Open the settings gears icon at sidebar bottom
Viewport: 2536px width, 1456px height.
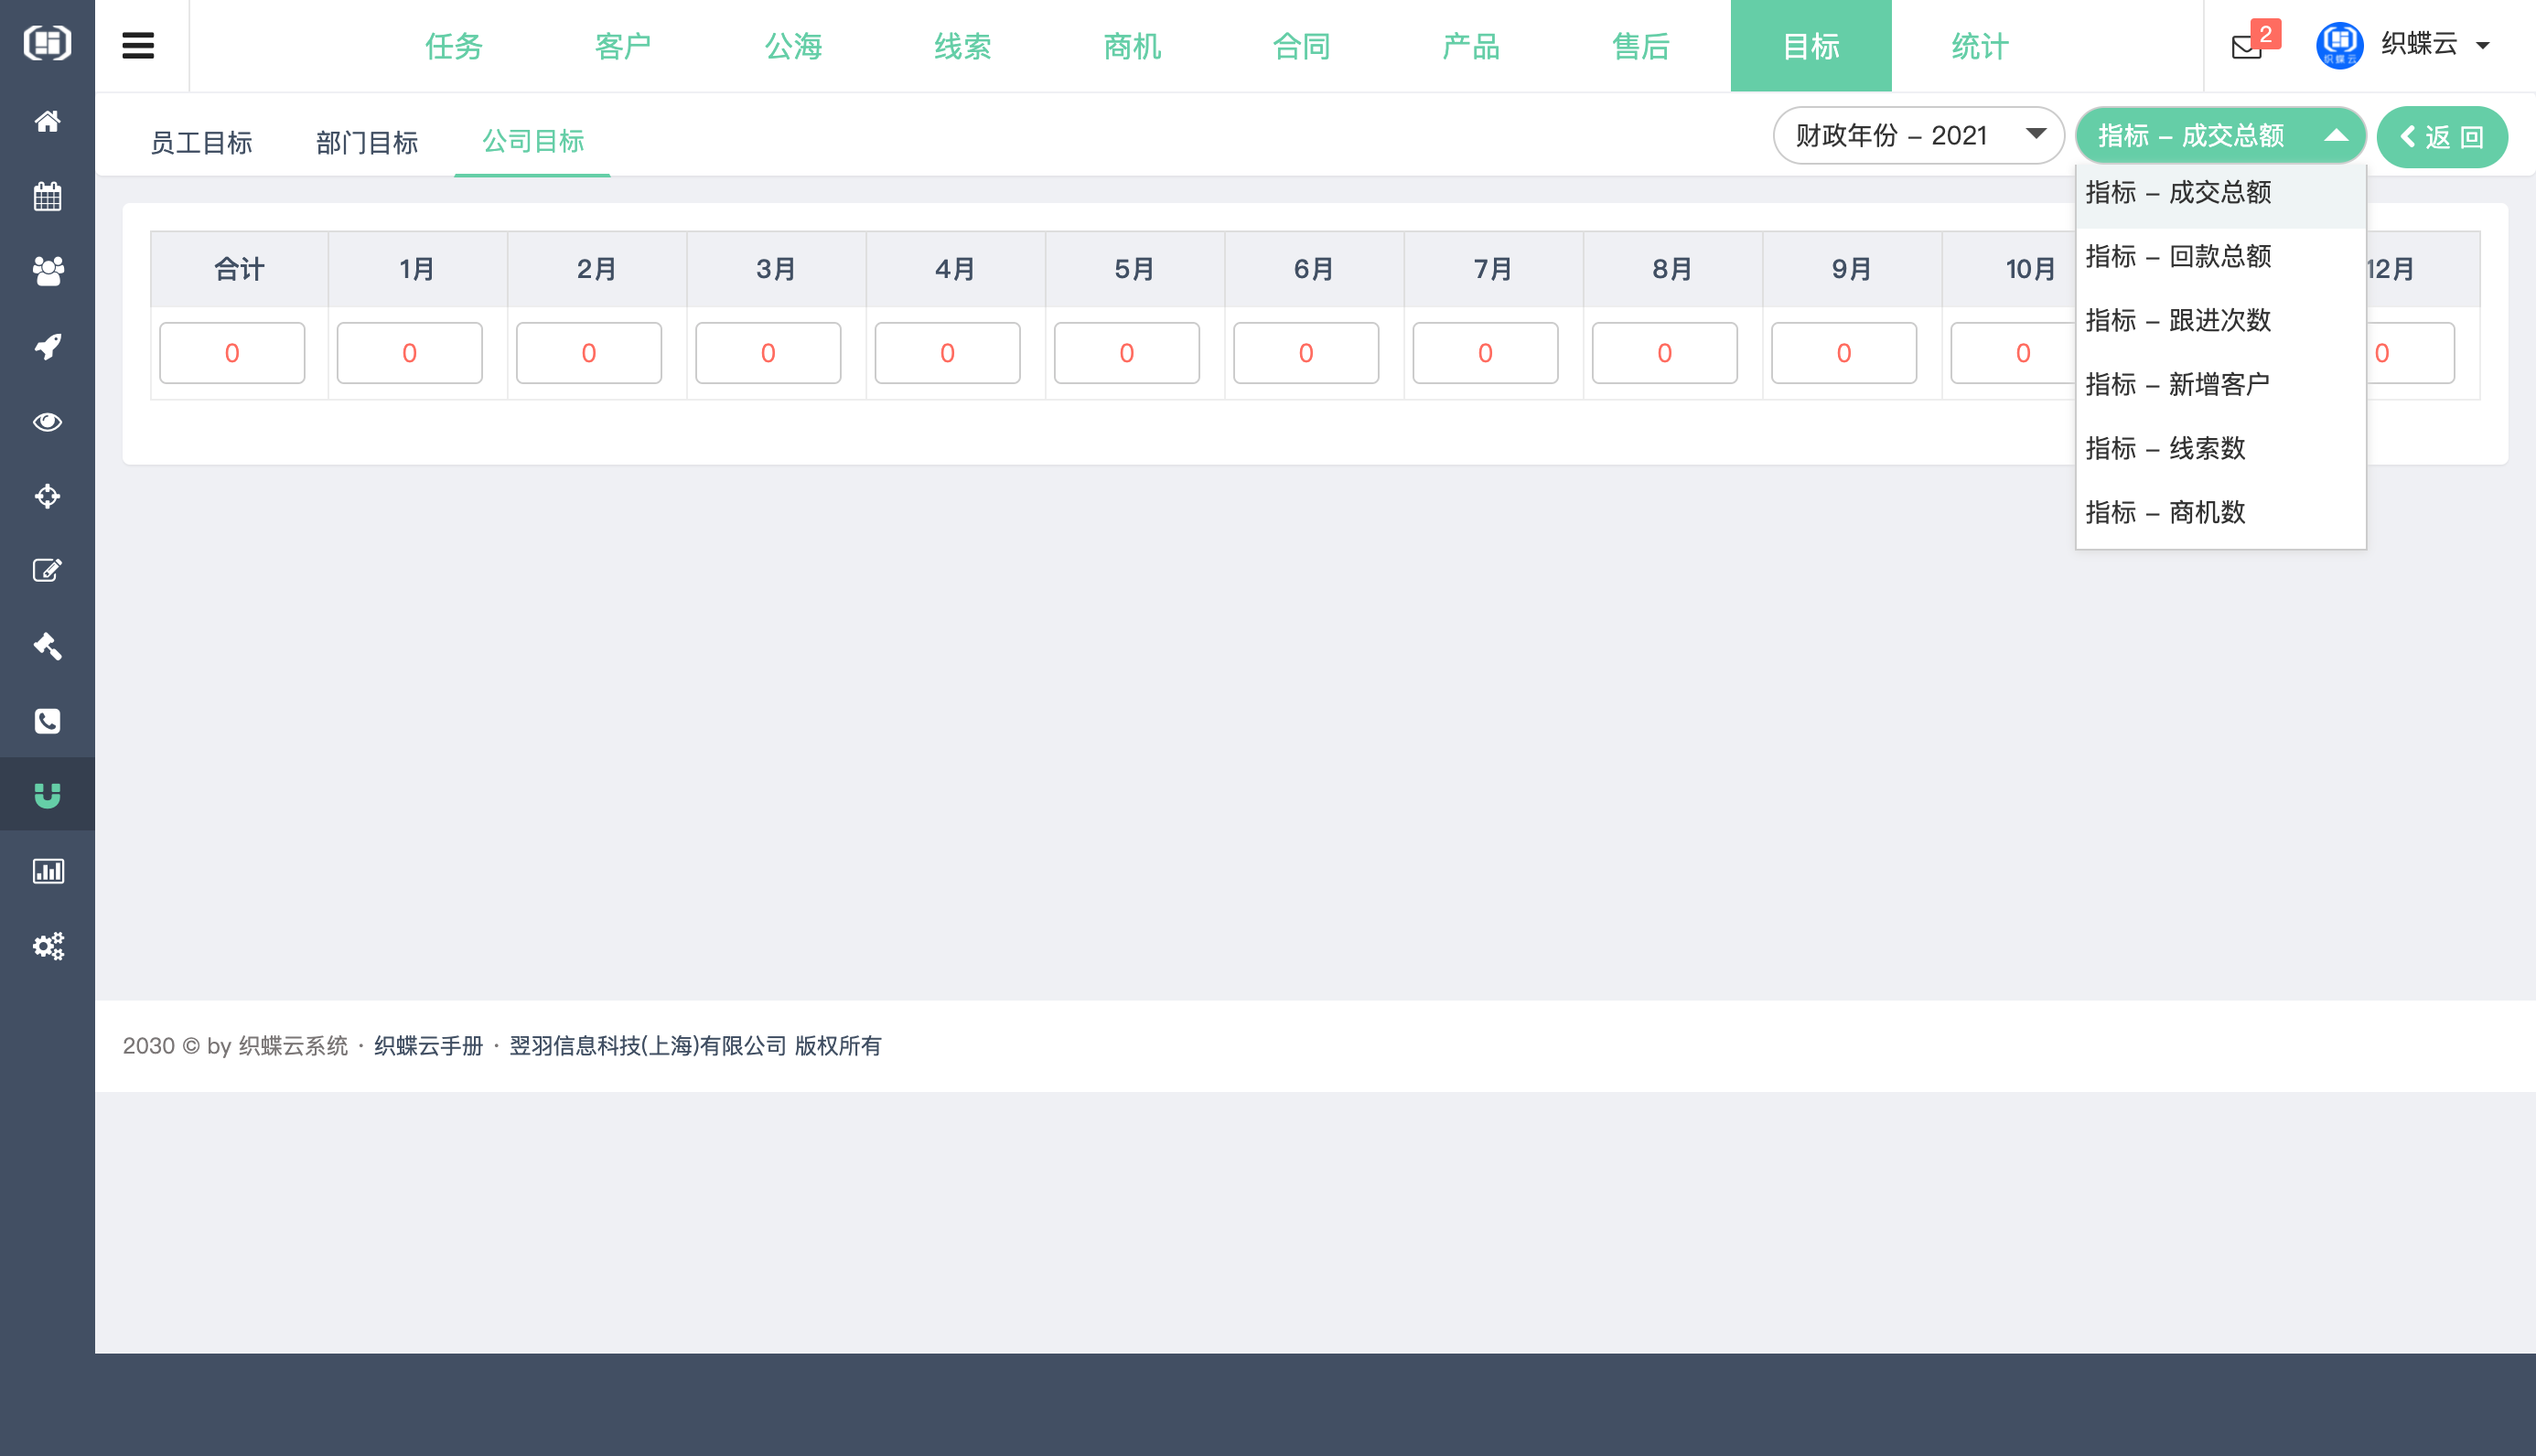point(47,946)
